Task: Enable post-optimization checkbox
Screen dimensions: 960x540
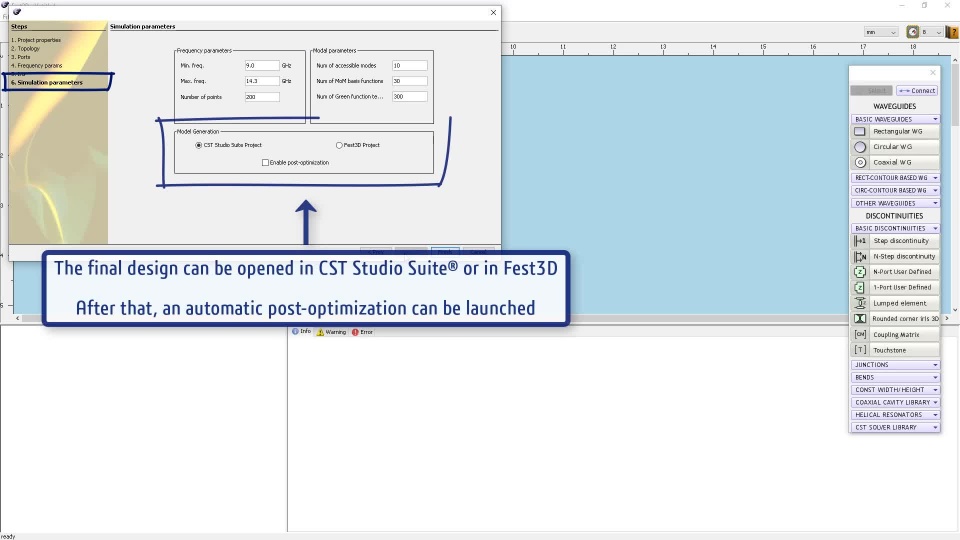Action: (x=265, y=162)
